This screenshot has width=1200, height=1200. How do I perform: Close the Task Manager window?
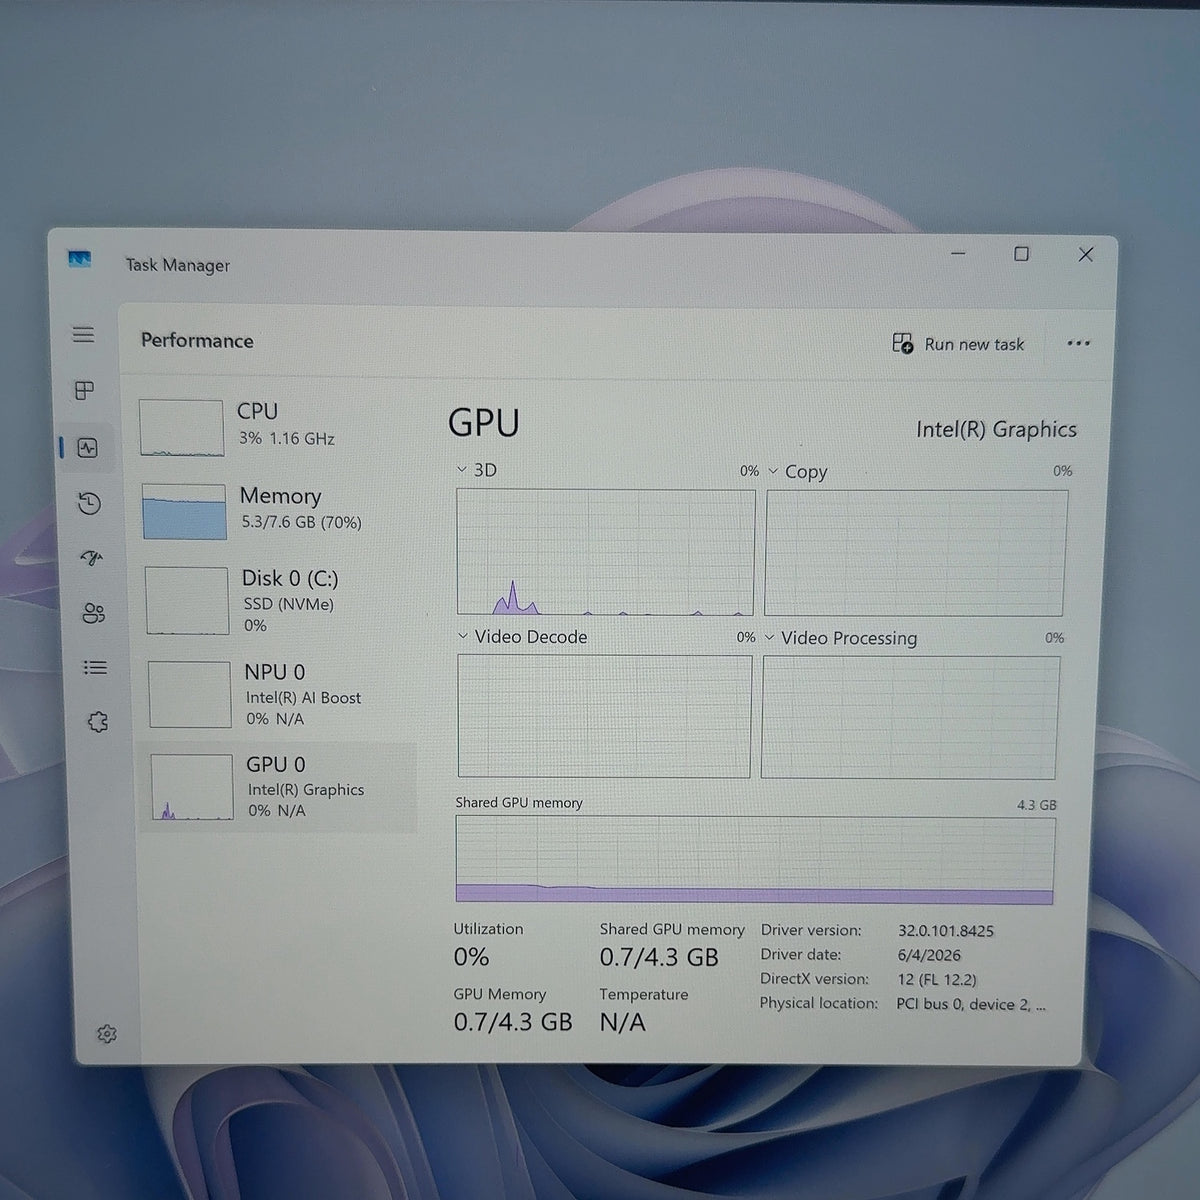[1085, 255]
